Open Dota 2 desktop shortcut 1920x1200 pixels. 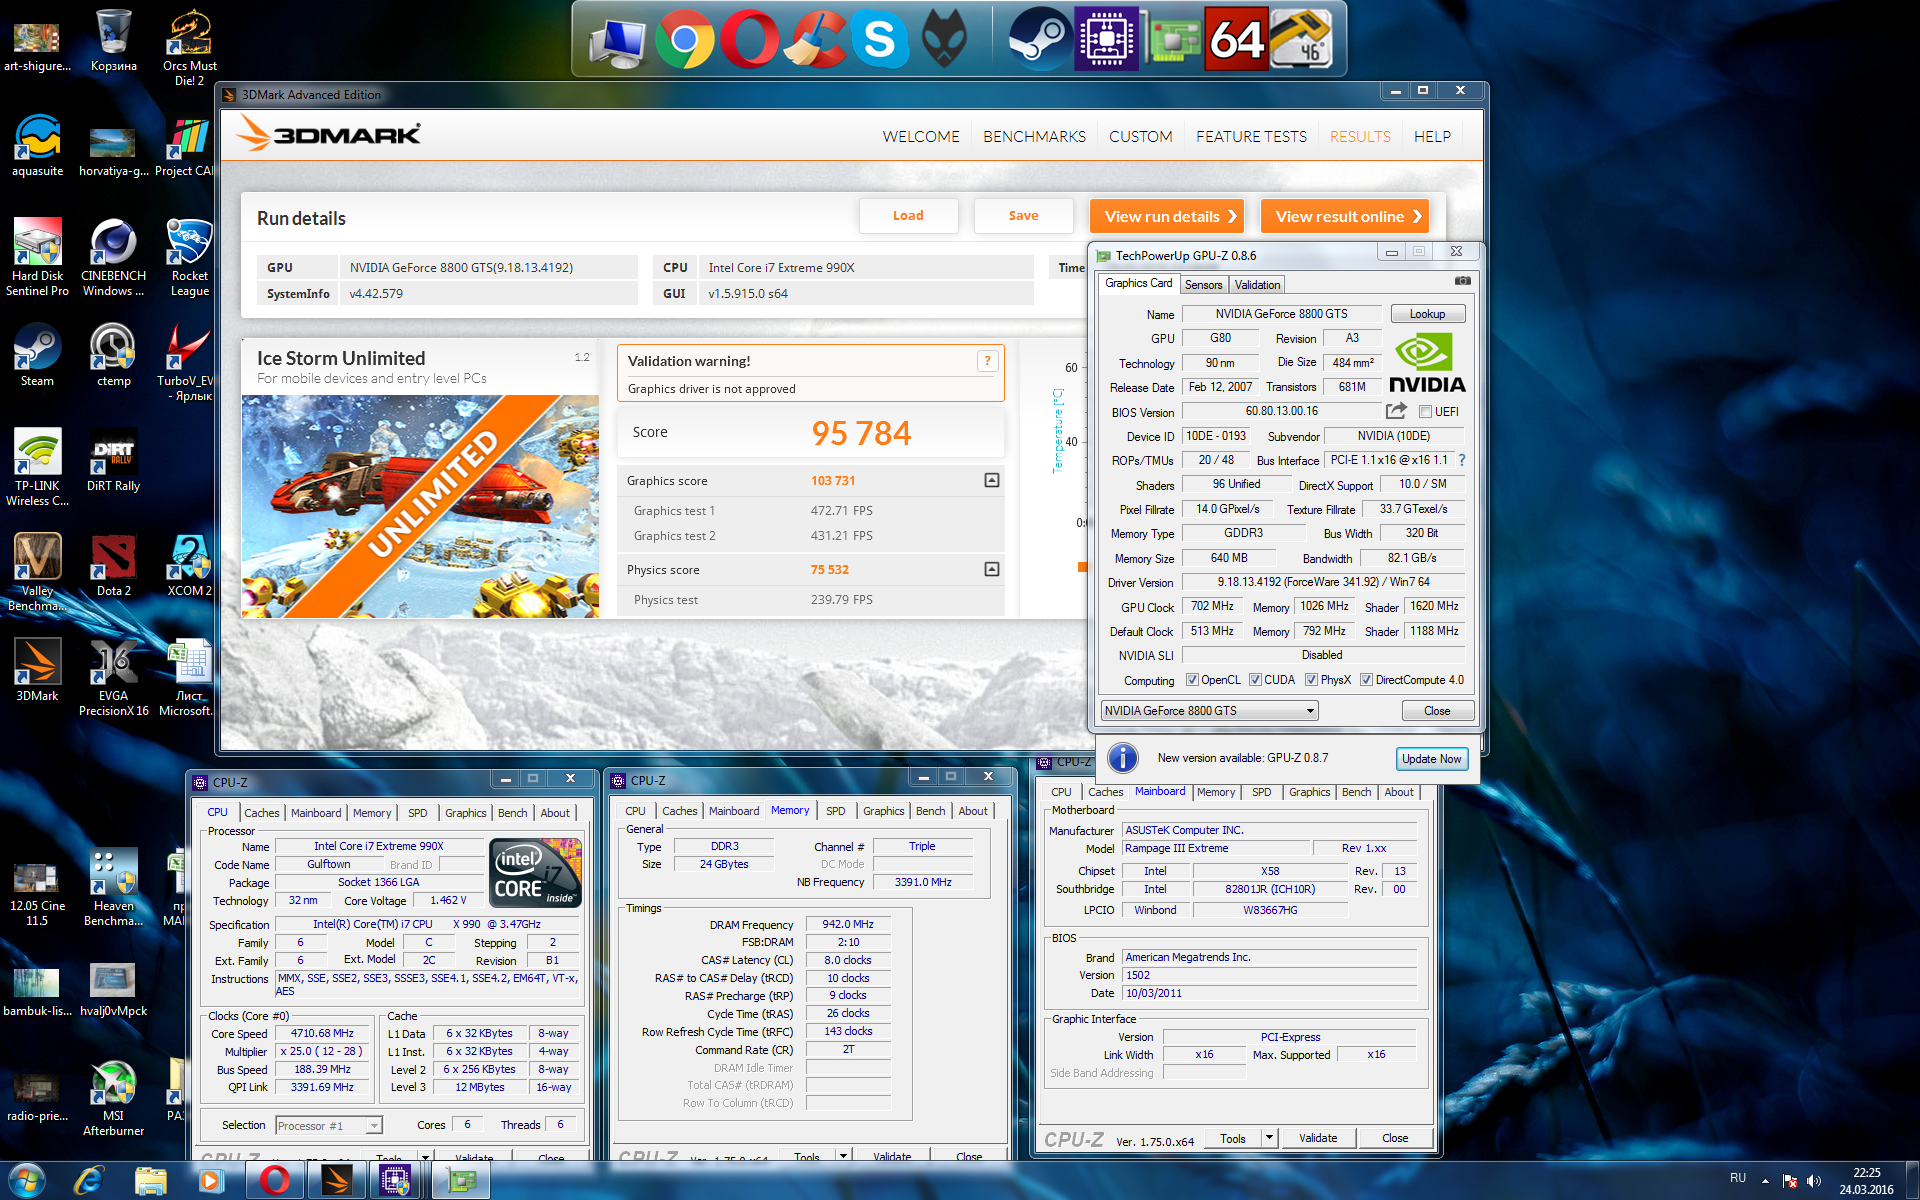point(113,566)
